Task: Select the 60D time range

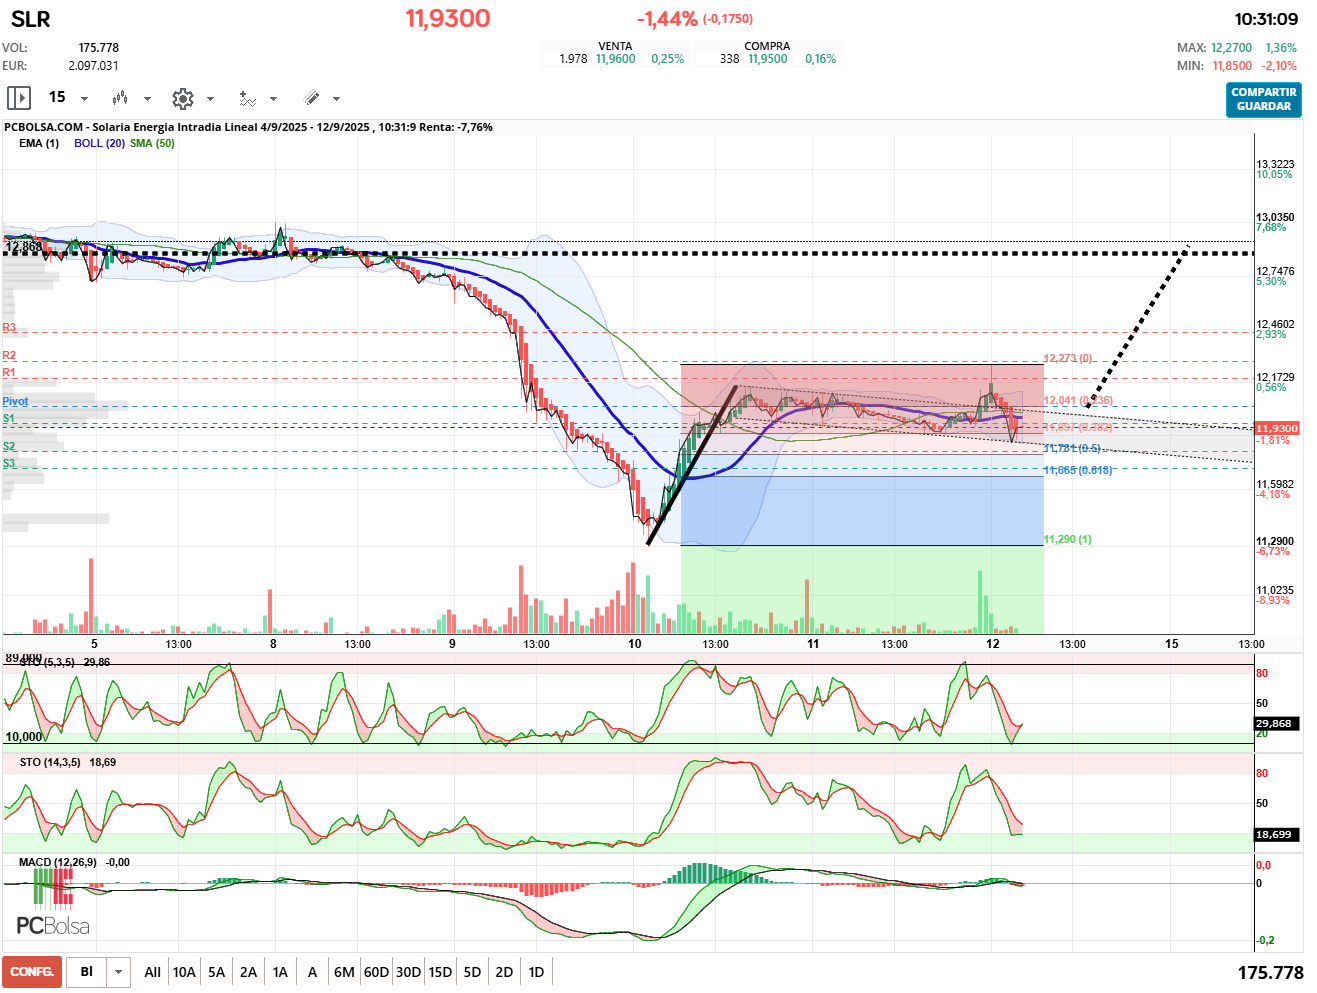Action: click(376, 972)
